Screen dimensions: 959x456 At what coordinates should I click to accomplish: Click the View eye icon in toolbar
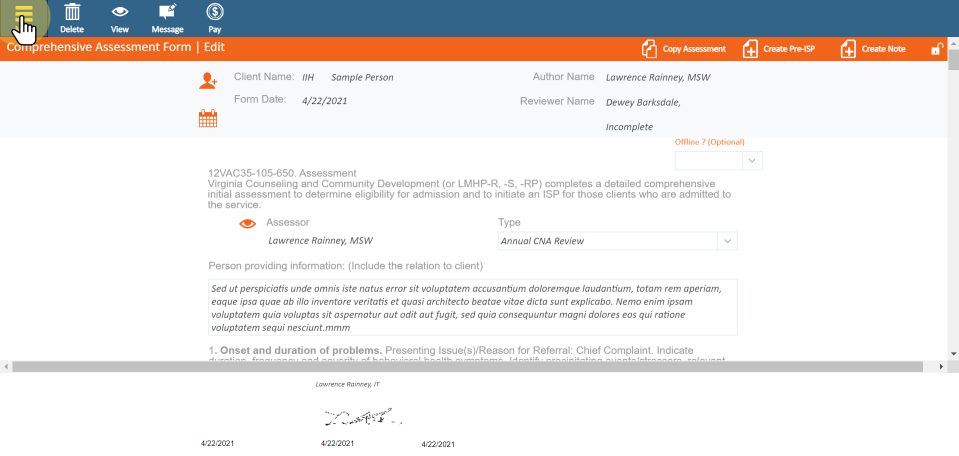(x=120, y=18)
